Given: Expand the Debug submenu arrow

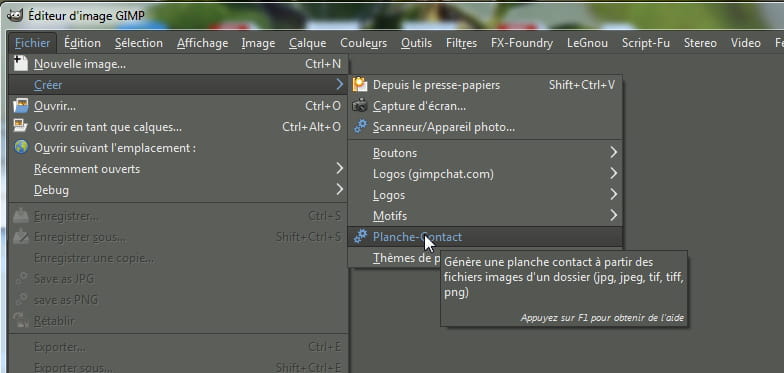Looking at the screenshot, I should click(x=340, y=190).
